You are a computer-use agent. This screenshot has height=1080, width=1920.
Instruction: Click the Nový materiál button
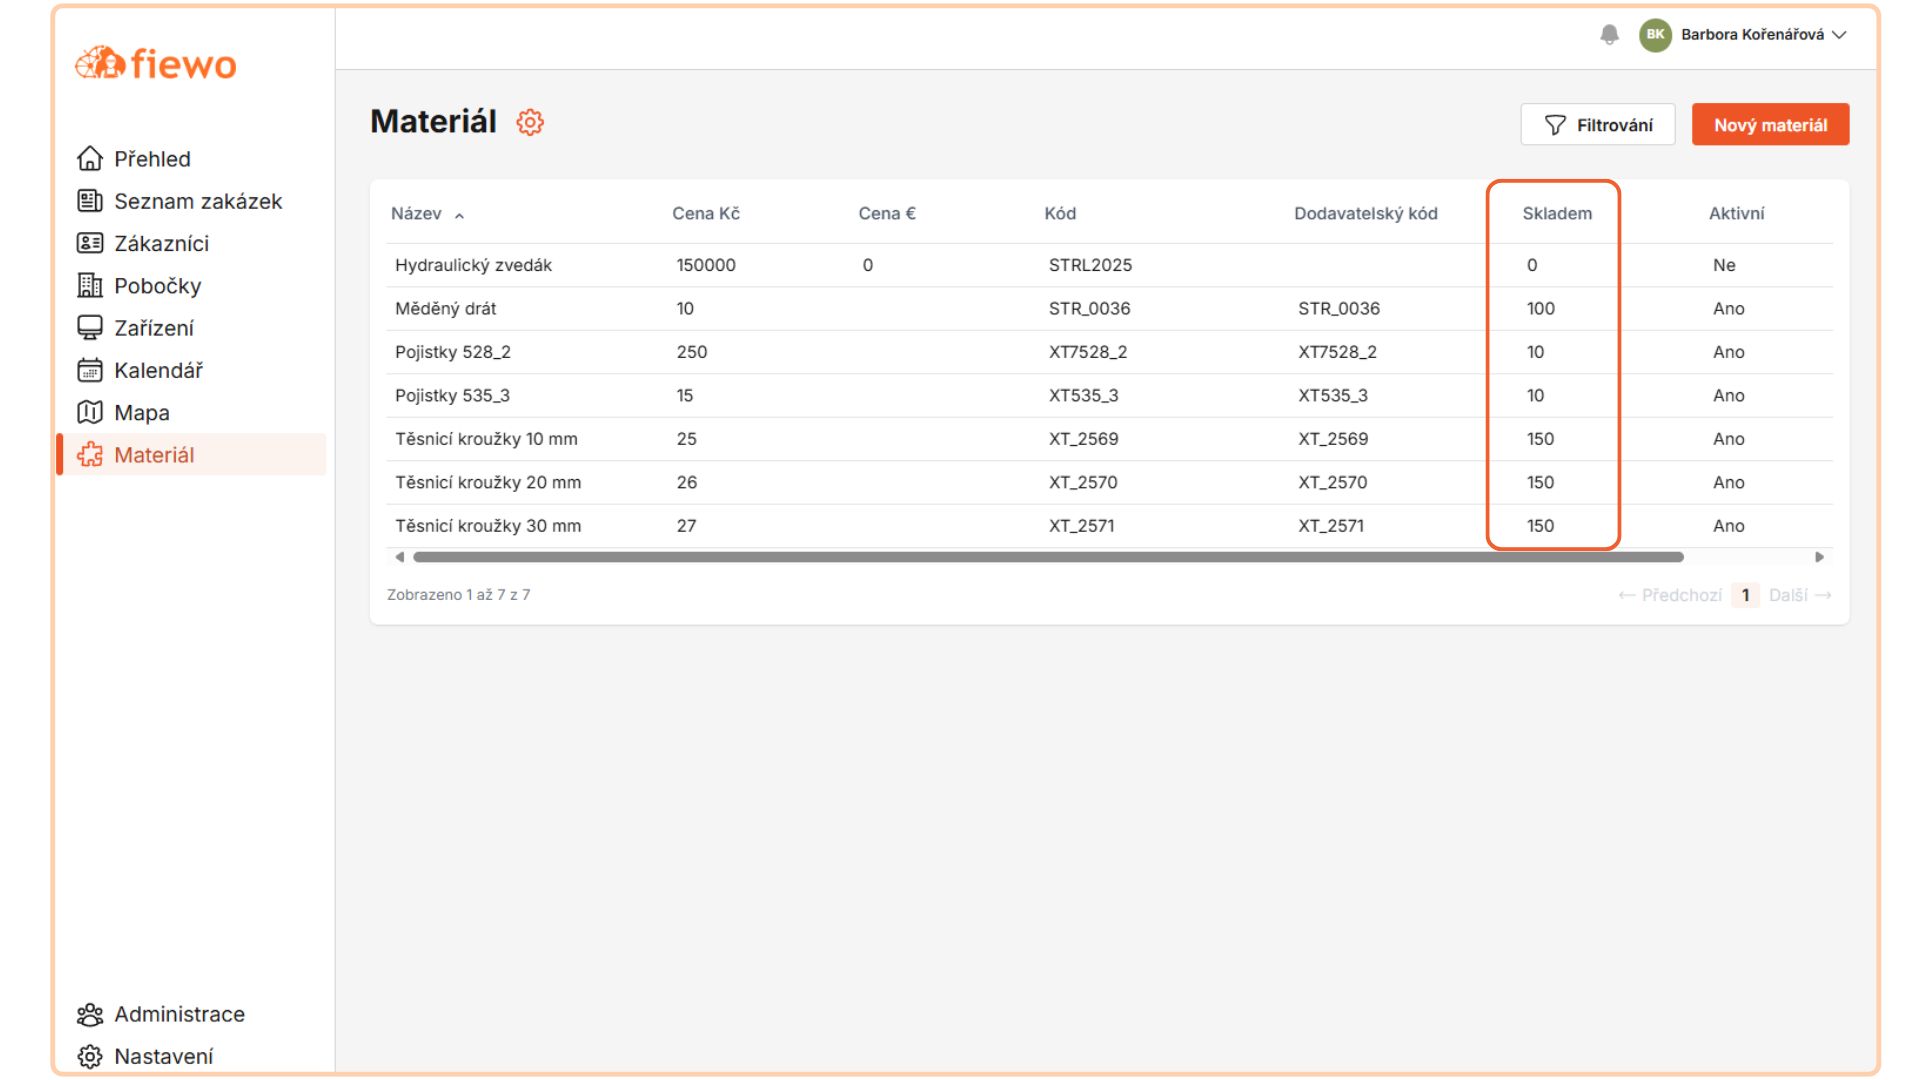tap(1769, 125)
